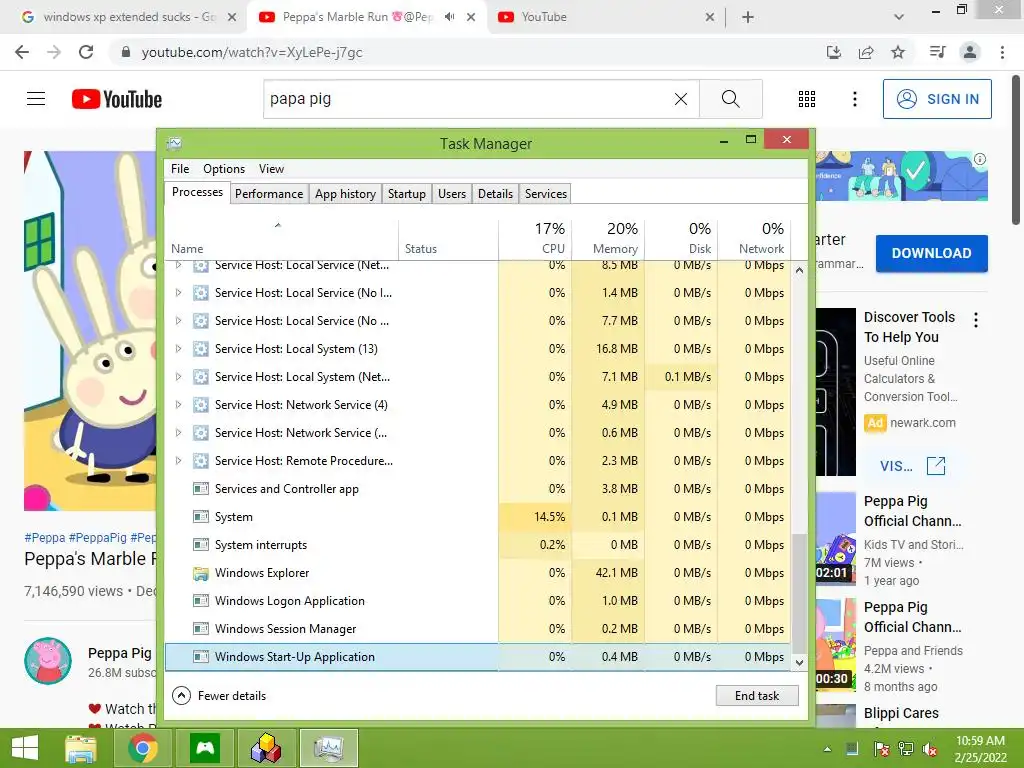Screen dimensions: 1024x768
Task: Open File Explorer from the taskbar
Action: (81, 748)
